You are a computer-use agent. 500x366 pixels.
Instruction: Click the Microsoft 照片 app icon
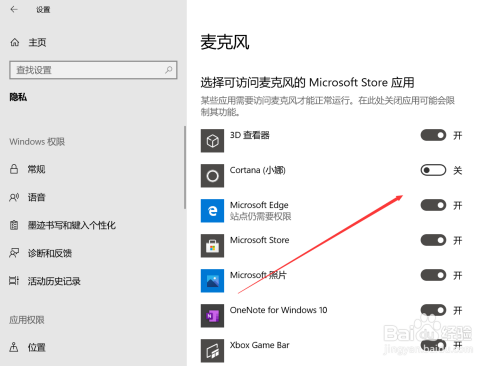212,281
